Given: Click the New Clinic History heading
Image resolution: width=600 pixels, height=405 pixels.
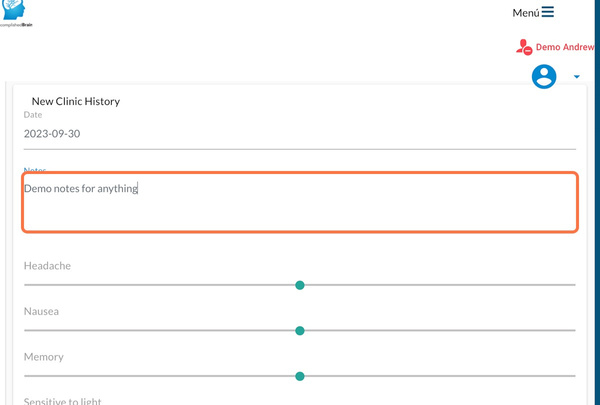Looking at the screenshot, I should (x=76, y=101).
